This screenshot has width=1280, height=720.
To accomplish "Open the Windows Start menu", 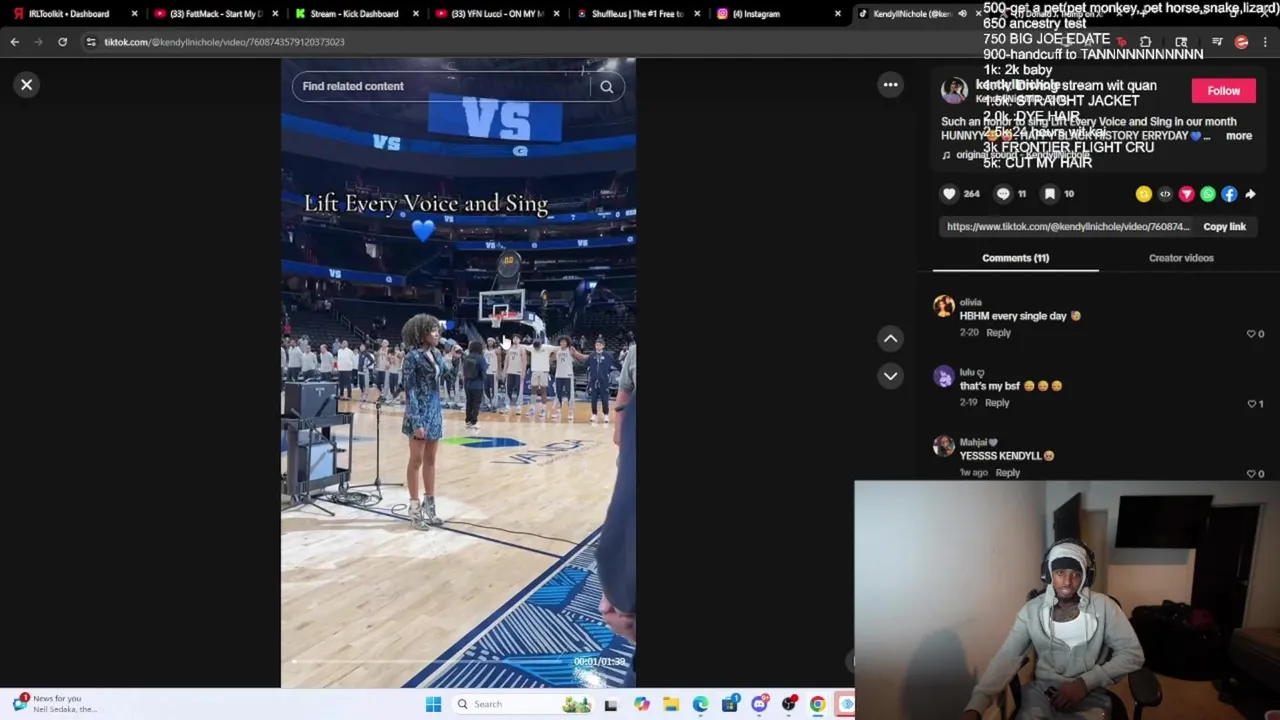I will [x=433, y=704].
